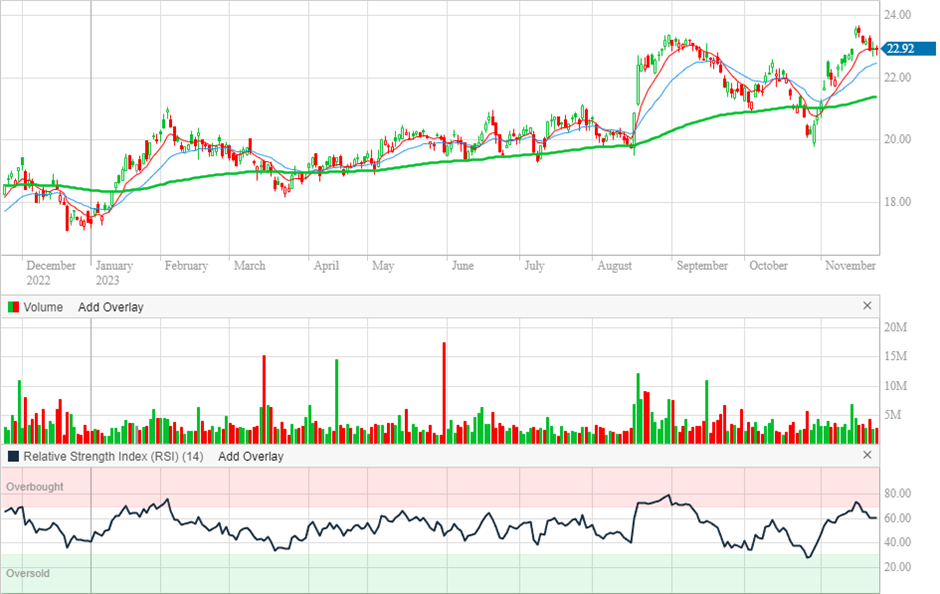
Task: Click the Relative Strength Index (RSI) (14) label
Action: pos(113,456)
